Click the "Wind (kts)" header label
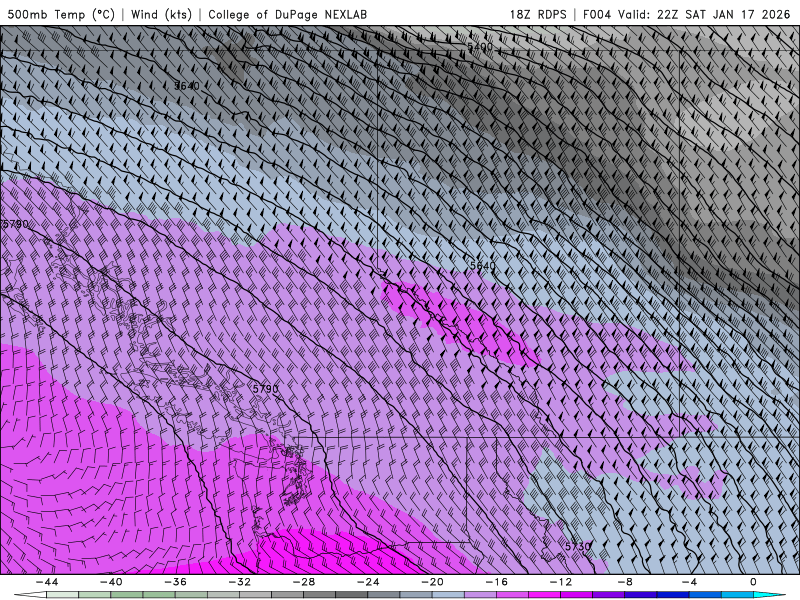Screen dimensions: 800x600 (161, 14)
